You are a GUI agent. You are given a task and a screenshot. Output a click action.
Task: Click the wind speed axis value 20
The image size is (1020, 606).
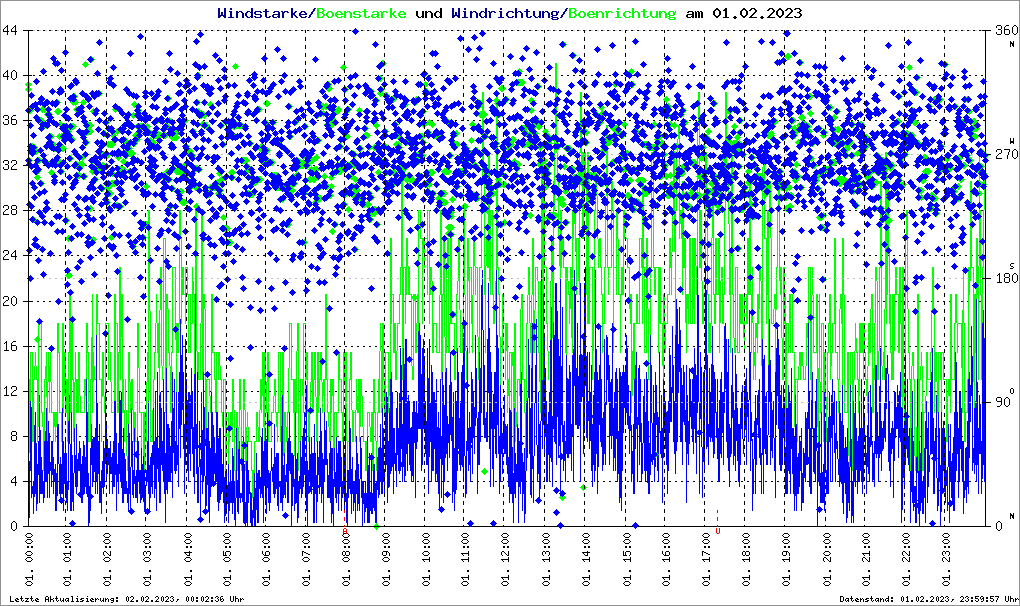[10, 301]
